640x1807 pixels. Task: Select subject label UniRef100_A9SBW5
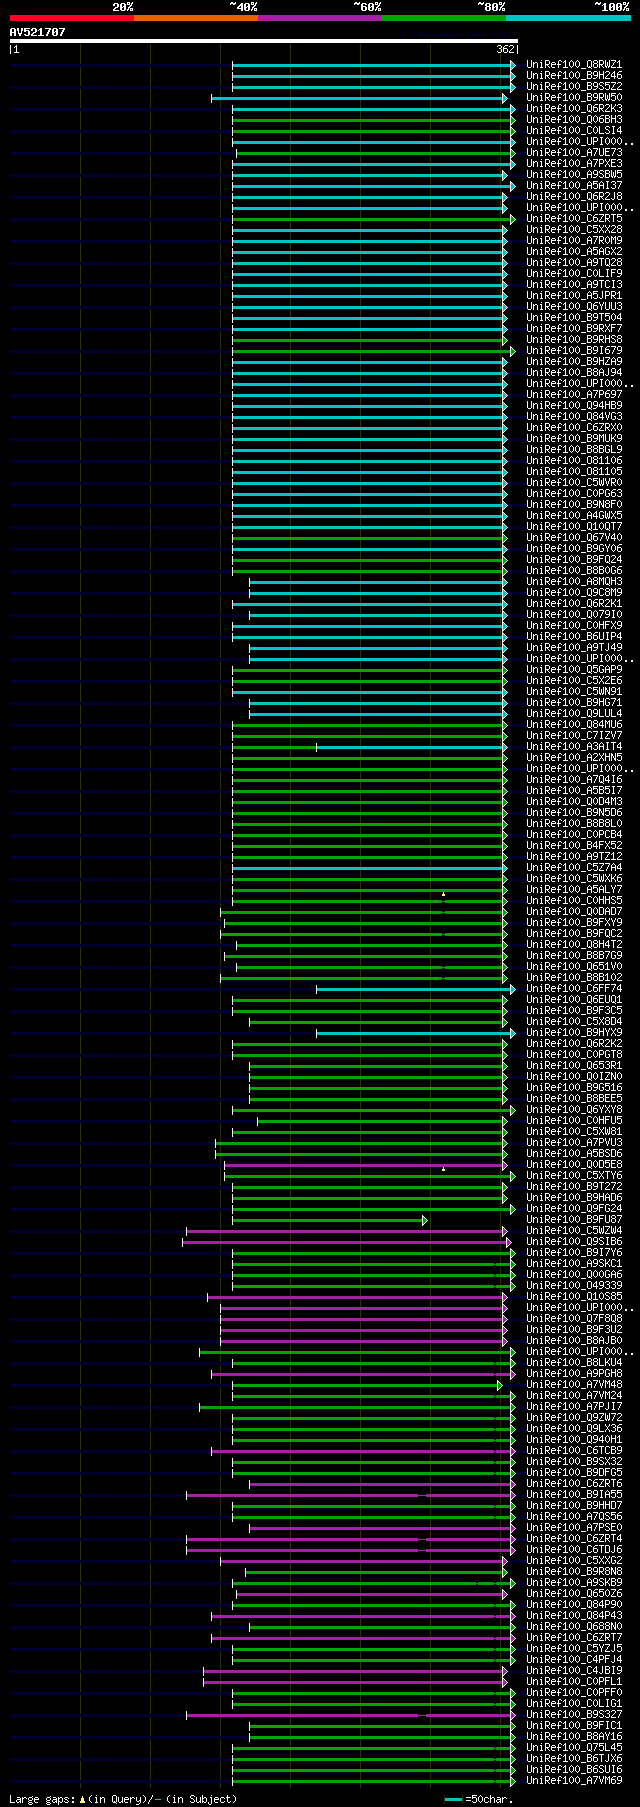point(574,174)
